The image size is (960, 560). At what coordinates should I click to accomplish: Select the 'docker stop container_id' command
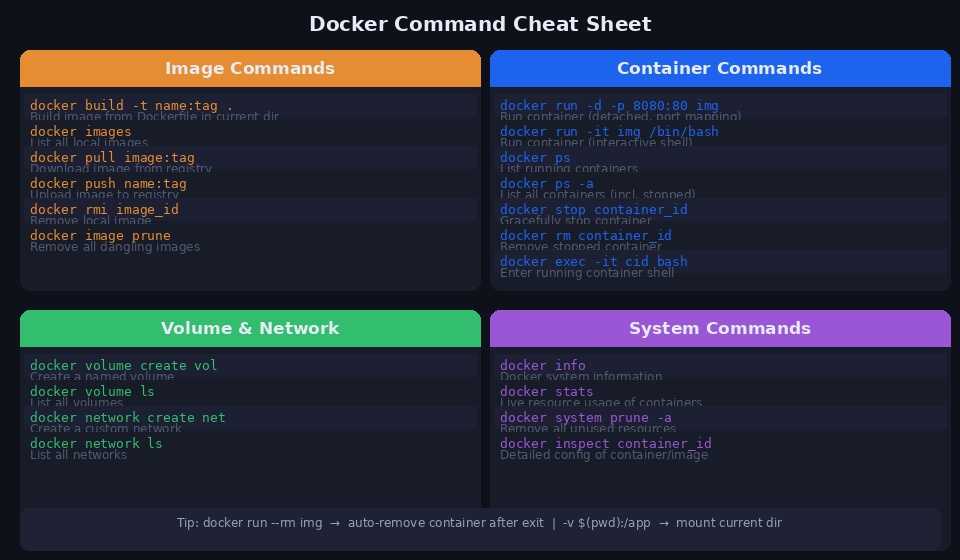(x=593, y=210)
